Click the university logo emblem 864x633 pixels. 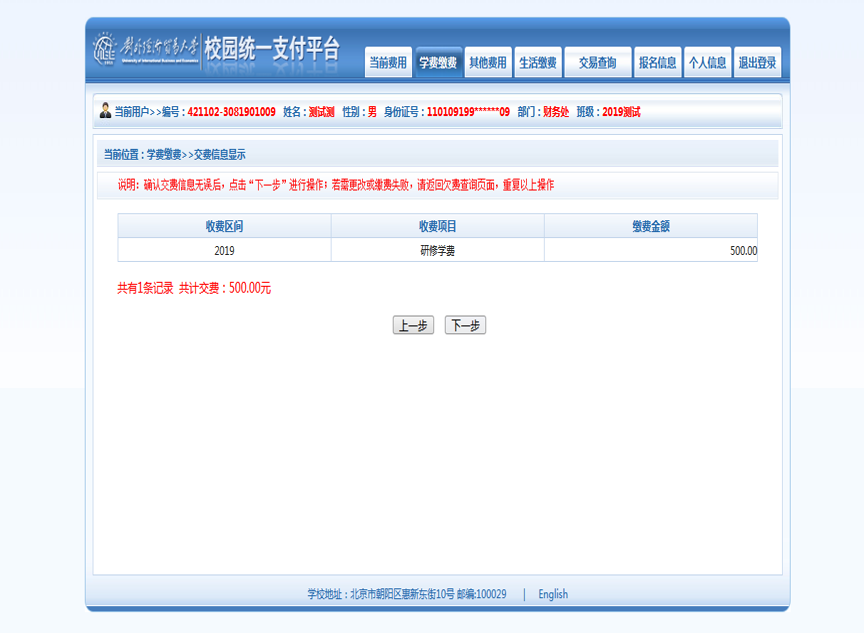tap(104, 49)
